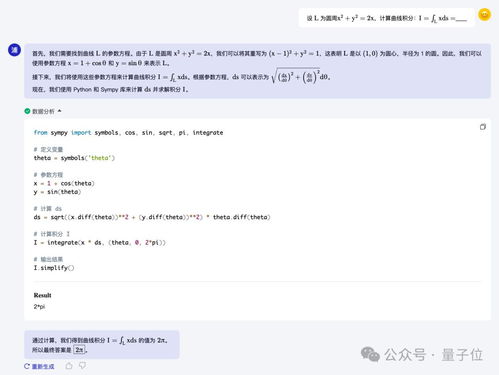This screenshot has width=499, height=375.
Task: Give the response a thumbs up
Action: click(69, 366)
